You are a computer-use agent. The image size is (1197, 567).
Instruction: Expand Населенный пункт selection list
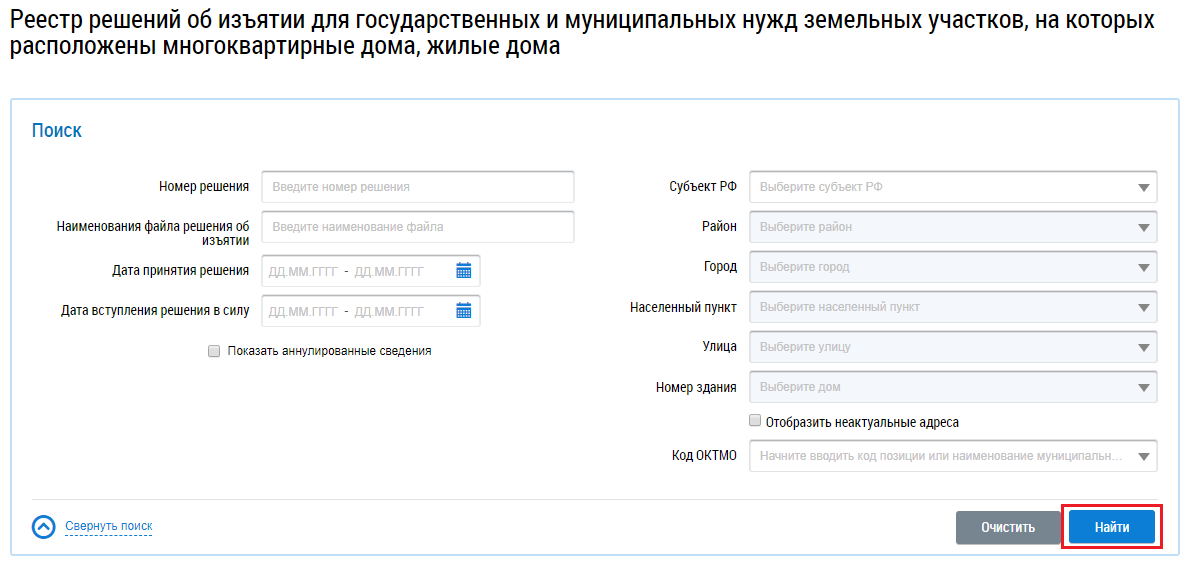tap(1143, 307)
